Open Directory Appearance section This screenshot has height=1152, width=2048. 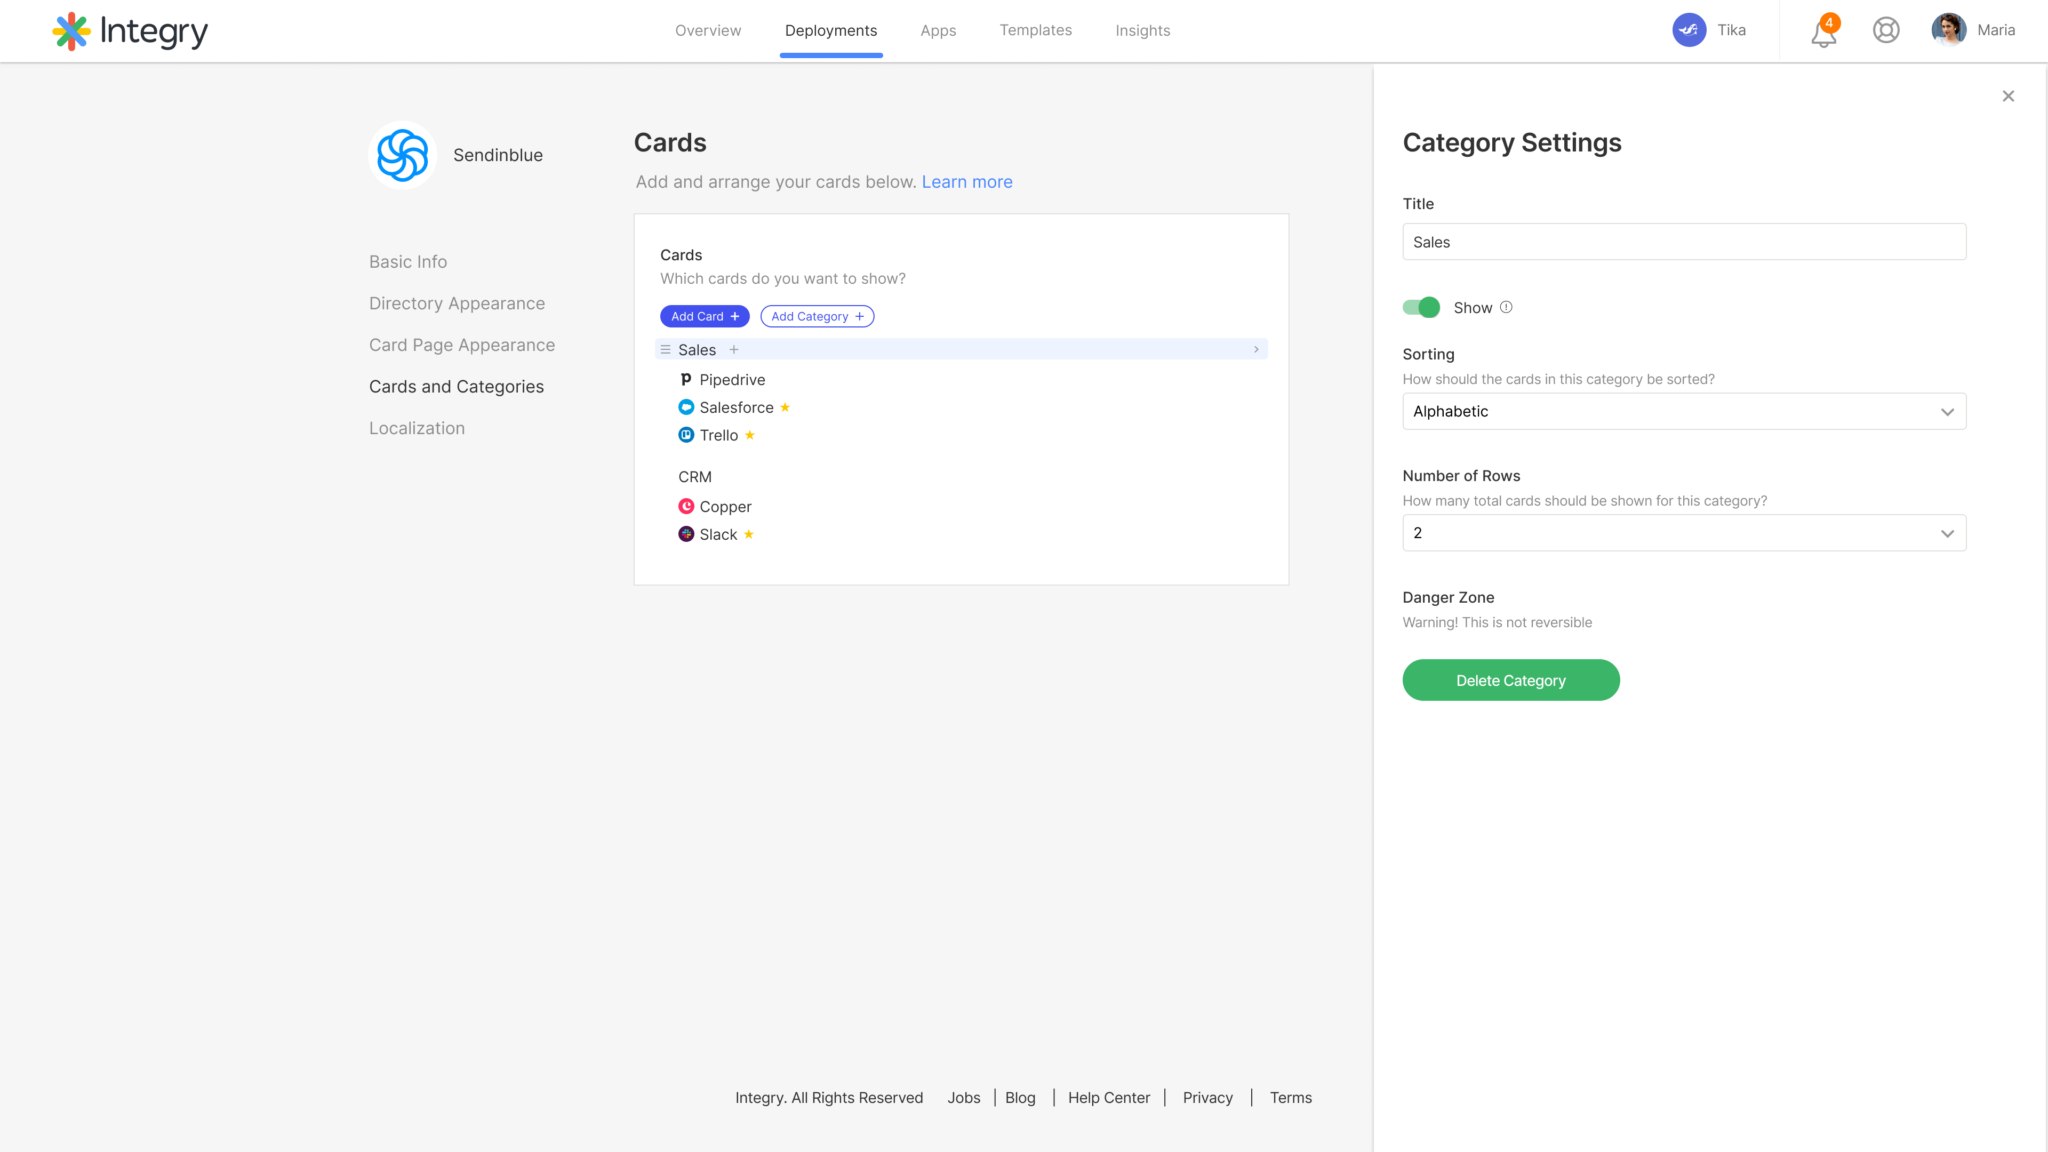coord(457,303)
